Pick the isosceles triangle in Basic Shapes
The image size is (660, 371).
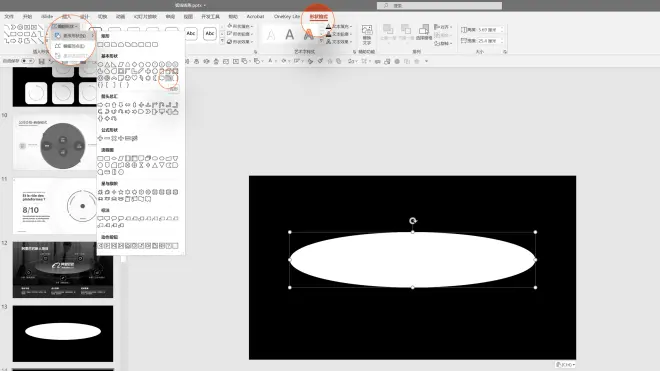(107, 64)
